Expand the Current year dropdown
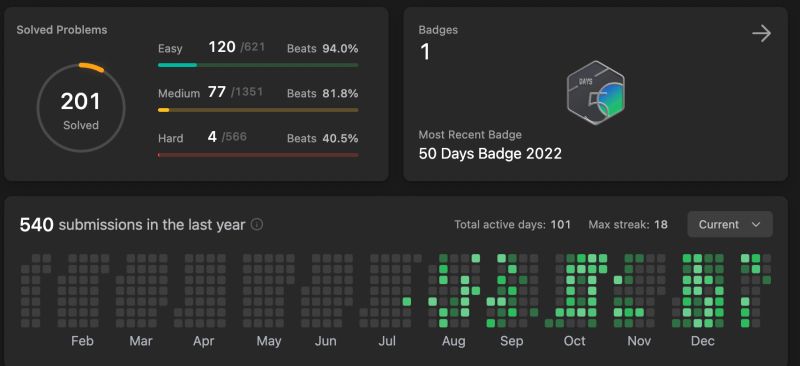800x366 pixels. tap(730, 225)
